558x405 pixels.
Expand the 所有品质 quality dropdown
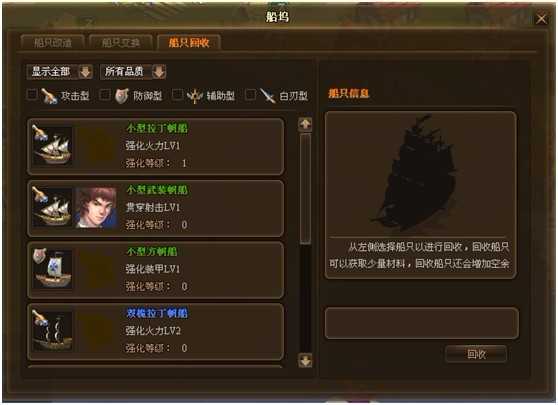(133, 72)
